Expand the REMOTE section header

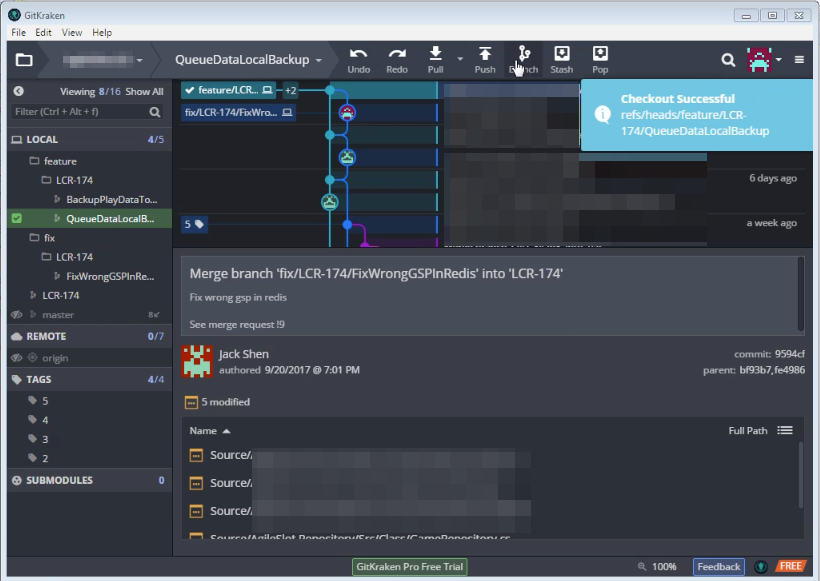point(89,336)
